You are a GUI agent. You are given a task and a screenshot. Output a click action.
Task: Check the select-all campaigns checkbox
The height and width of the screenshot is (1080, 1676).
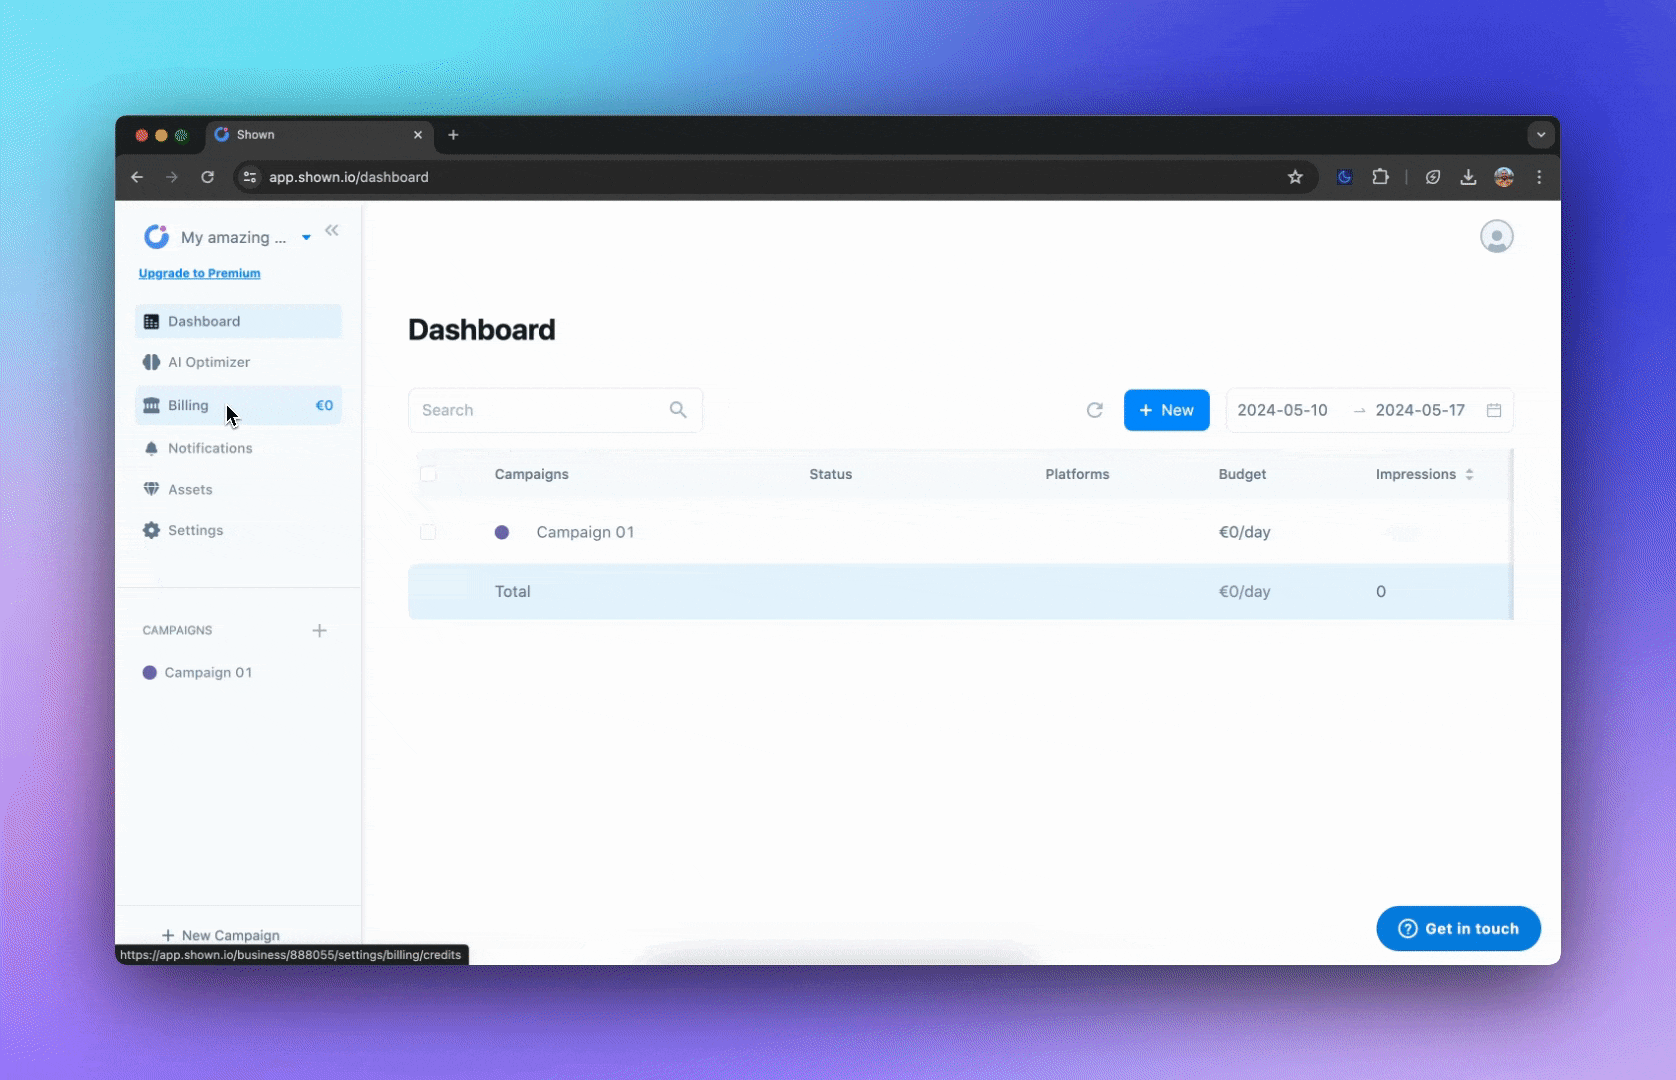pos(428,474)
